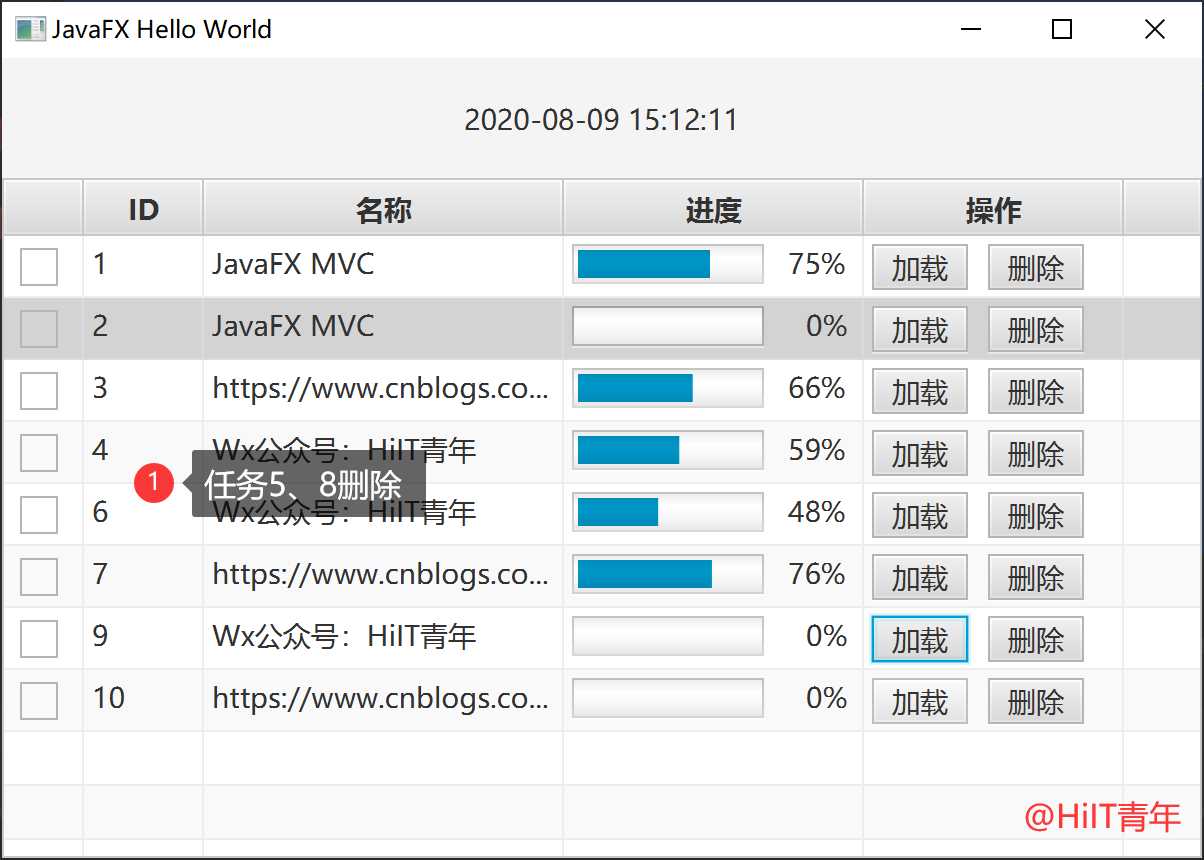Delete task ID 6 via 删除
This screenshot has width=1204, height=860.
1036,515
